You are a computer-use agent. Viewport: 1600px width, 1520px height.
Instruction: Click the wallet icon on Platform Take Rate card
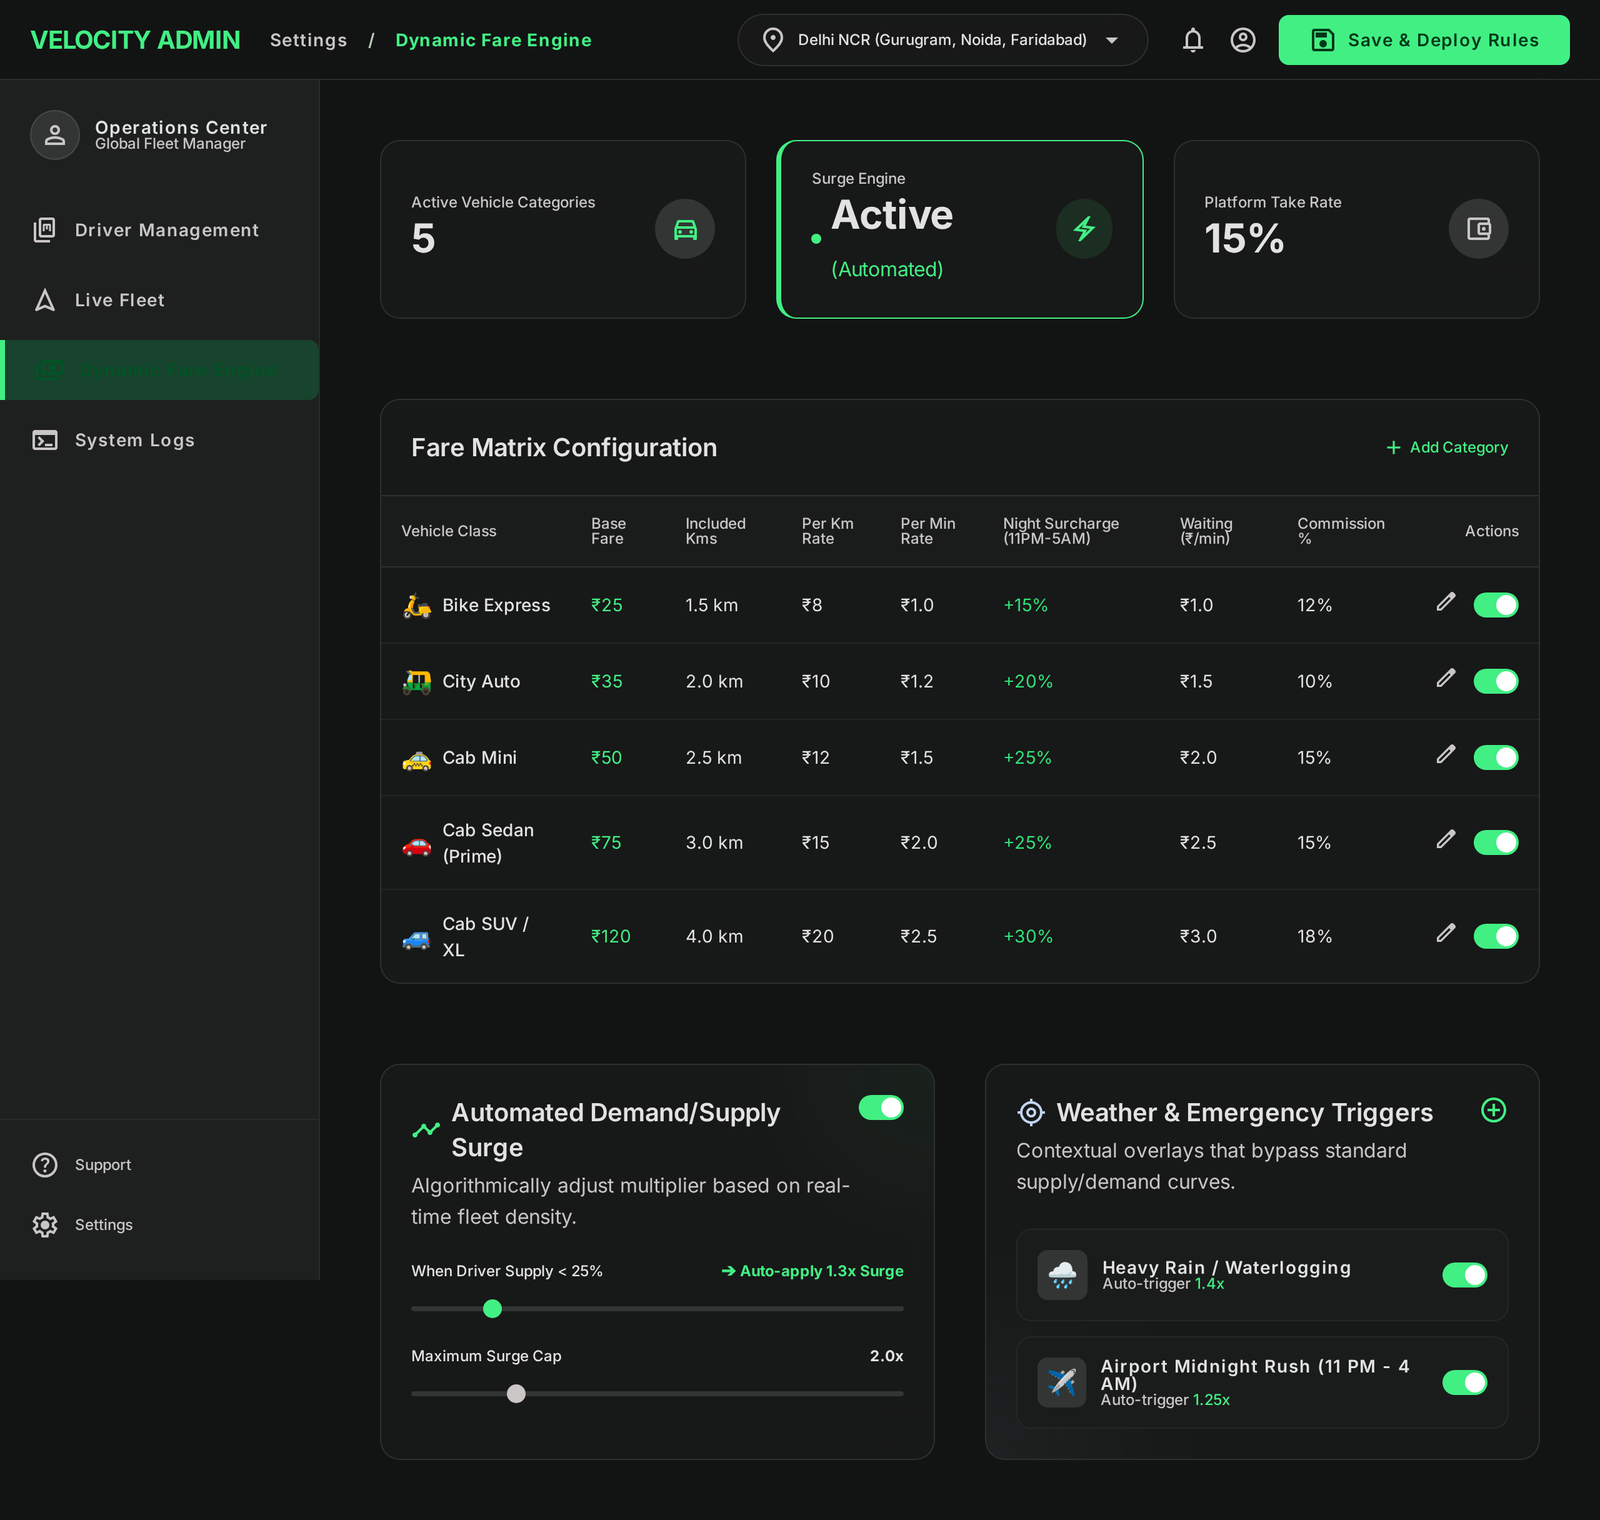click(x=1478, y=229)
